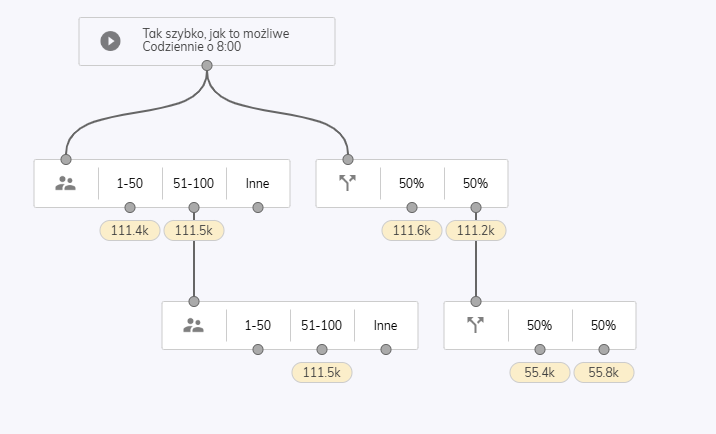Image resolution: width=716 pixels, height=434 pixels.
Task: Select the 51-100 segment in the lower node
Action: coord(321,325)
